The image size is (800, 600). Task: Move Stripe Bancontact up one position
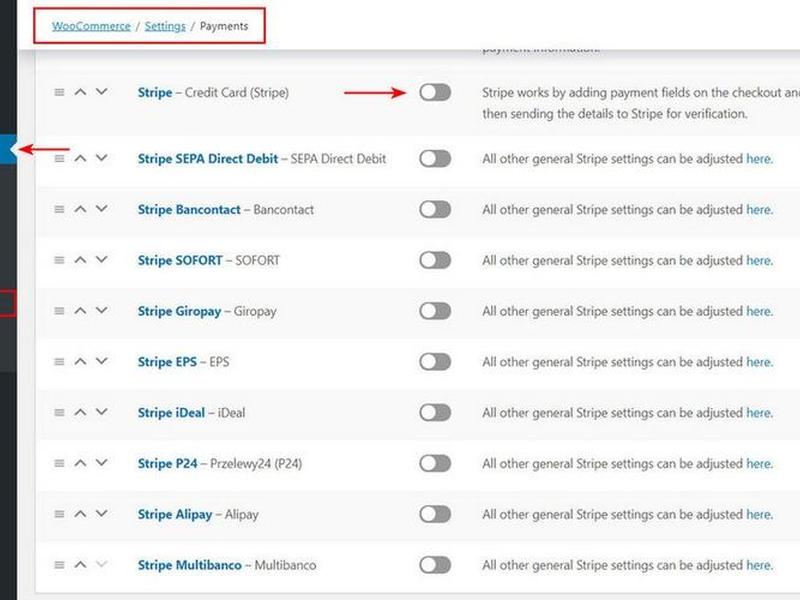[81, 209]
